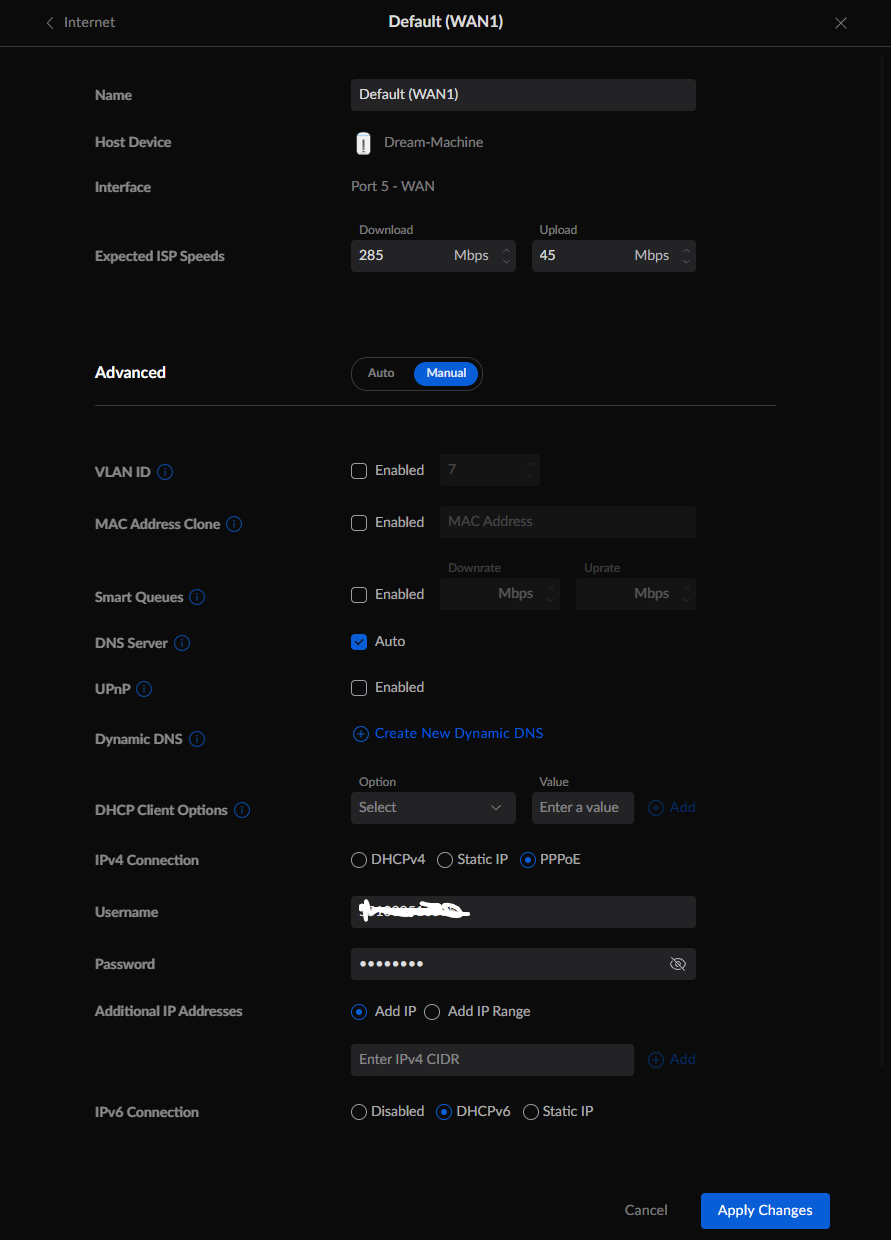Reveal password with the eye icon
Viewport: 891px width, 1240px height.
pyautogui.click(x=677, y=964)
